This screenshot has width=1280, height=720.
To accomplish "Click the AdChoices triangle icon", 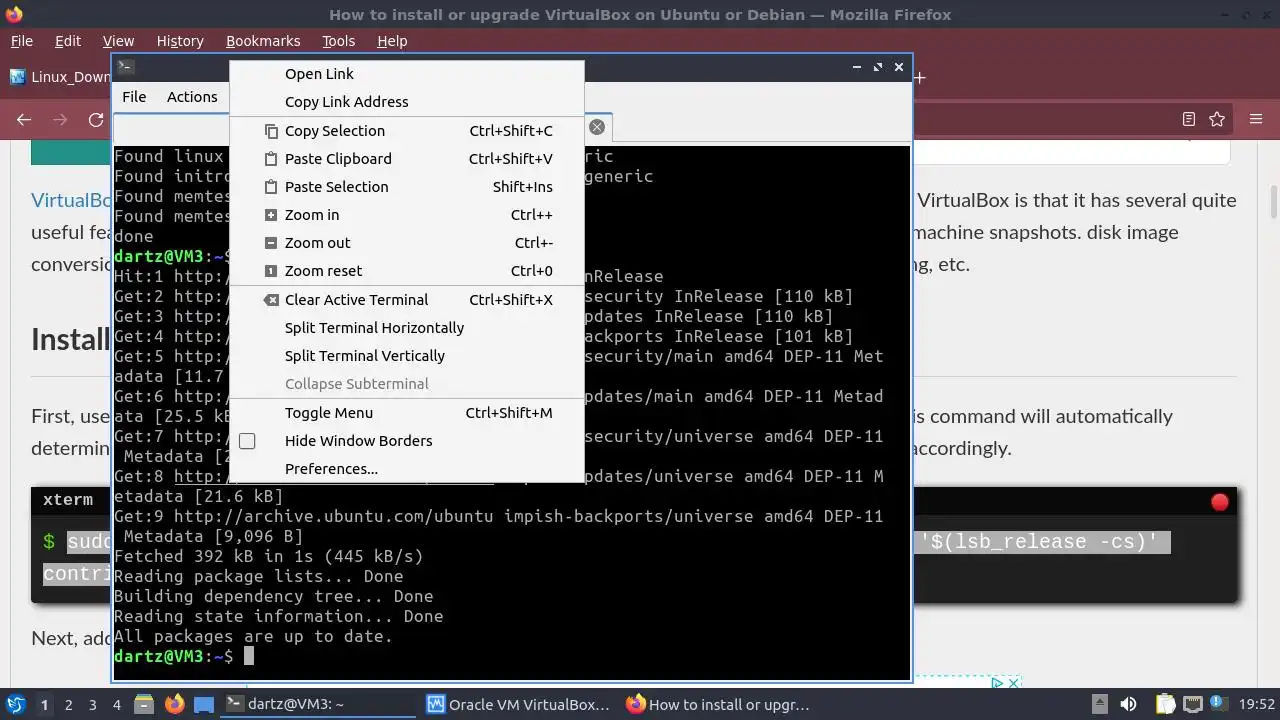I will click(x=997, y=683).
